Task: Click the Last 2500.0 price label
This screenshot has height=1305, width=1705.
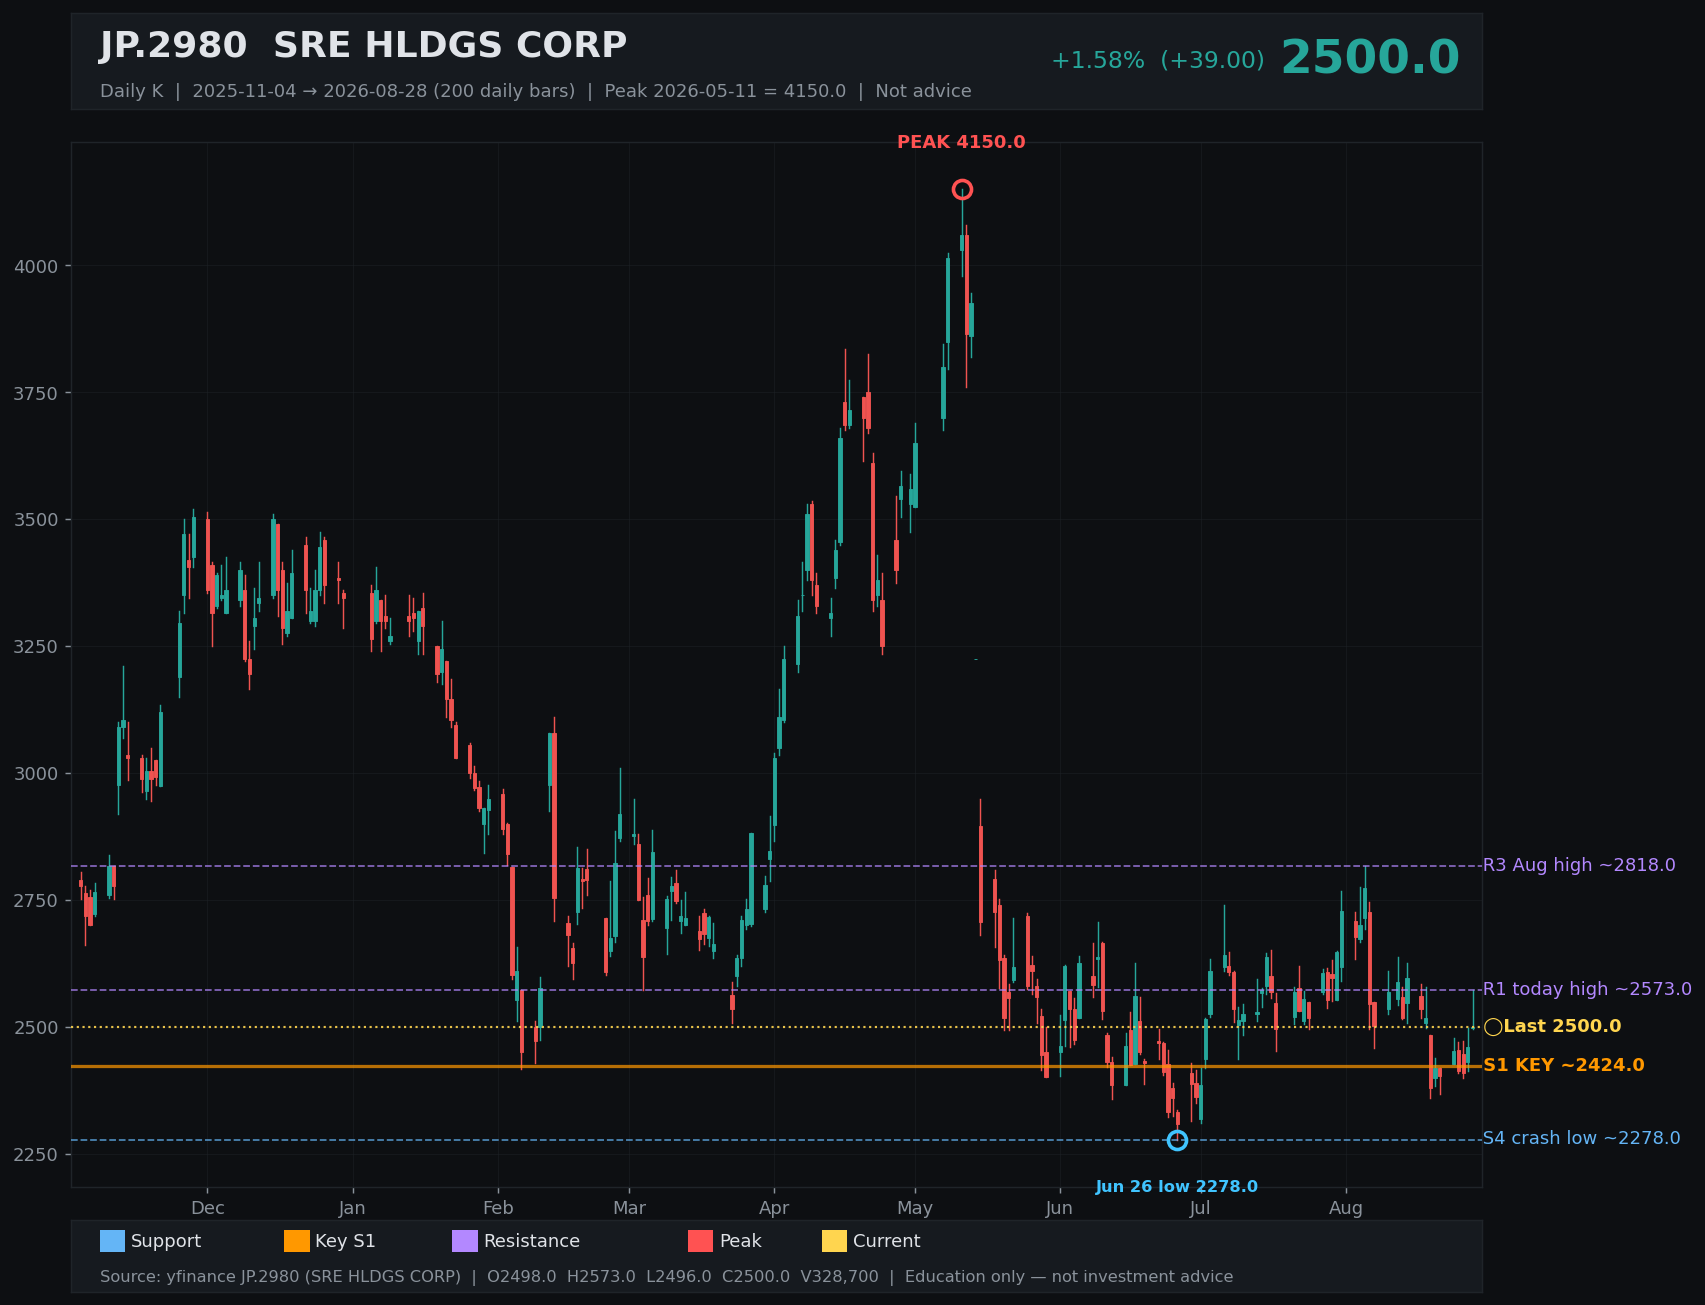Action: (1562, 1027)
